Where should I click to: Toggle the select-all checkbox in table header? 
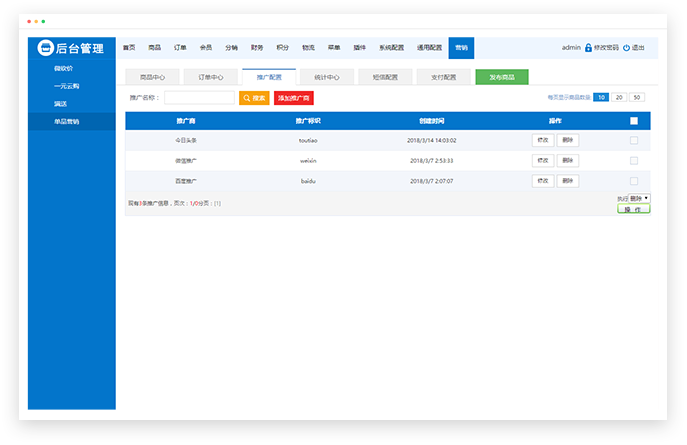click(x=634, y=121)
